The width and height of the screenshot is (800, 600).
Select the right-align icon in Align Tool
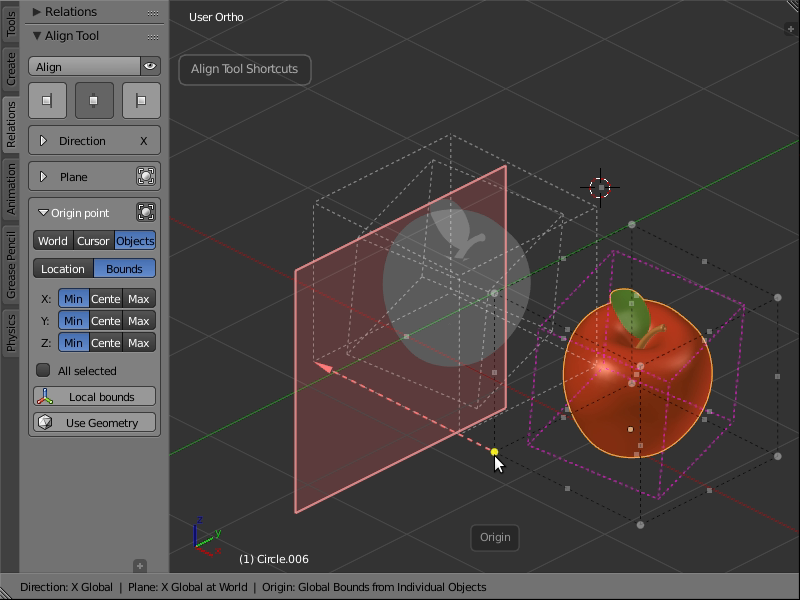point(141,100)
